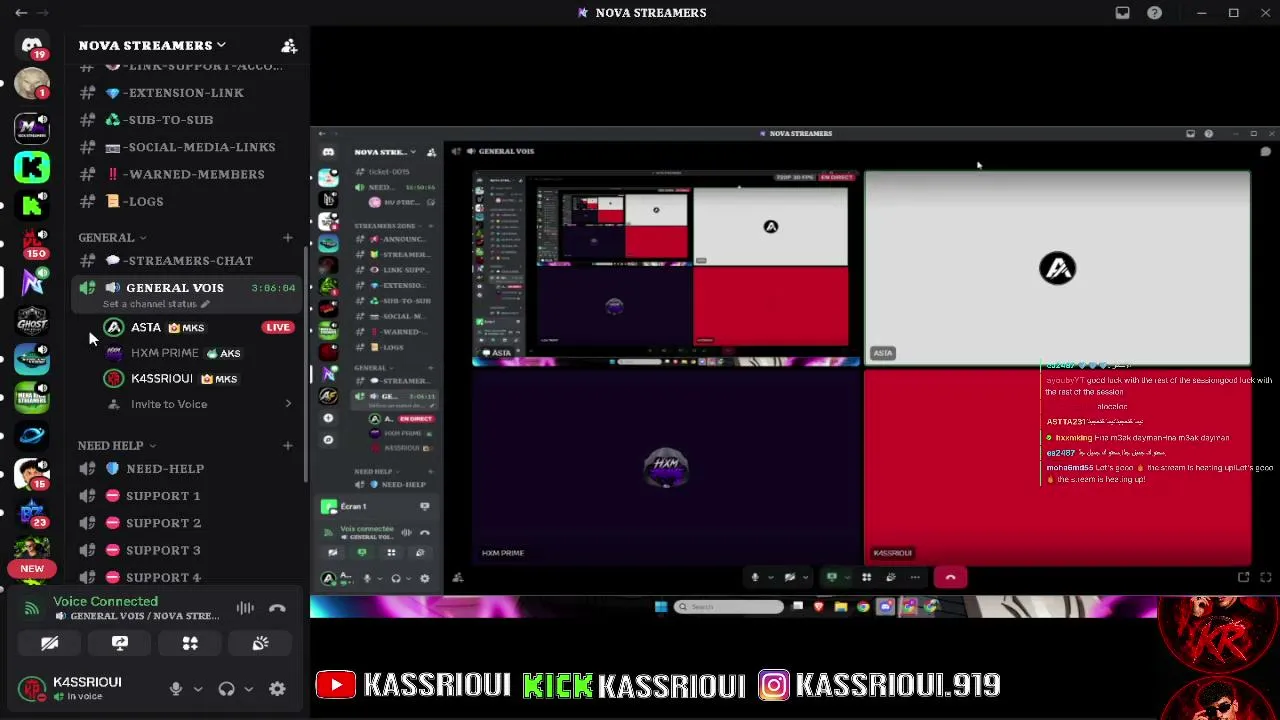Collapse the GENERAL category
The image size is (1280, 720).
[x=112, y=238]
